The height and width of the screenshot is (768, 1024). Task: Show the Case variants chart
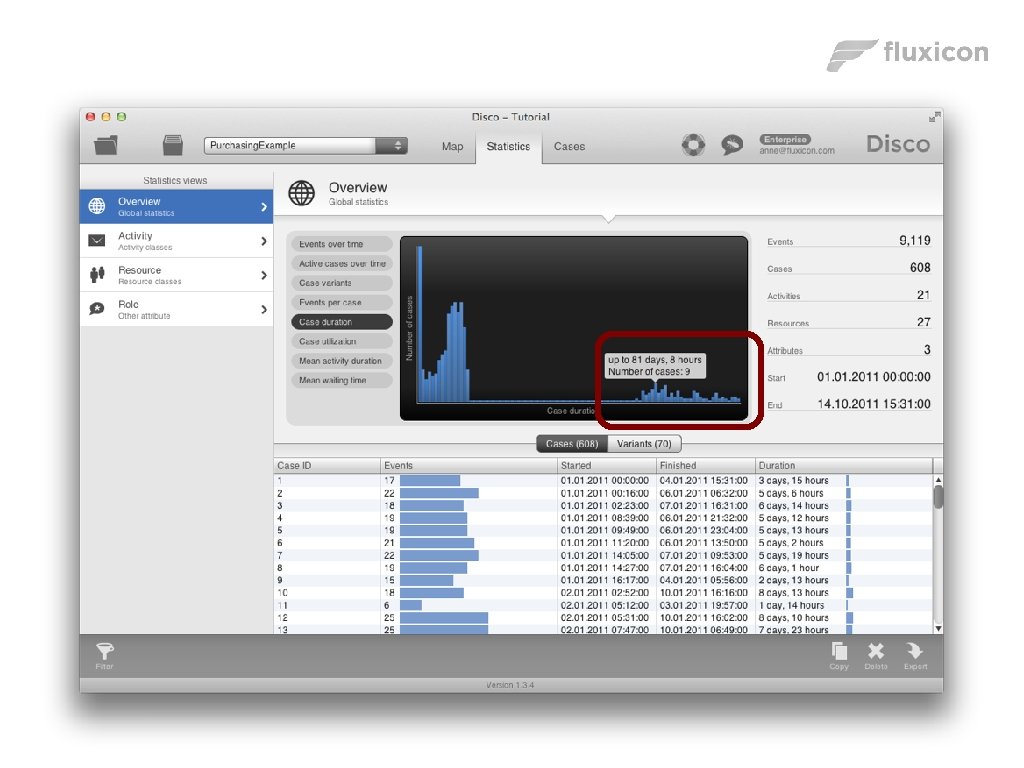[x=342, y=283]
